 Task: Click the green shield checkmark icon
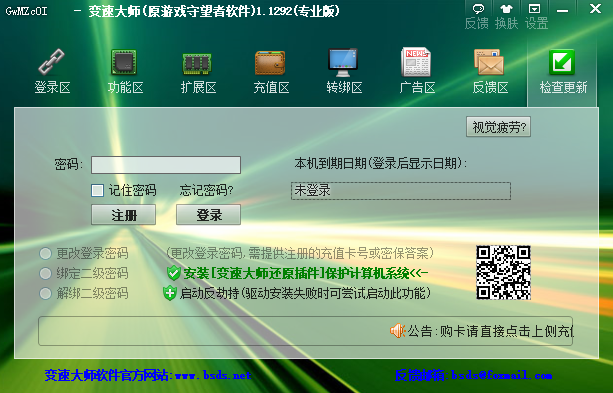pyautogui.click(x=173, y=273)
